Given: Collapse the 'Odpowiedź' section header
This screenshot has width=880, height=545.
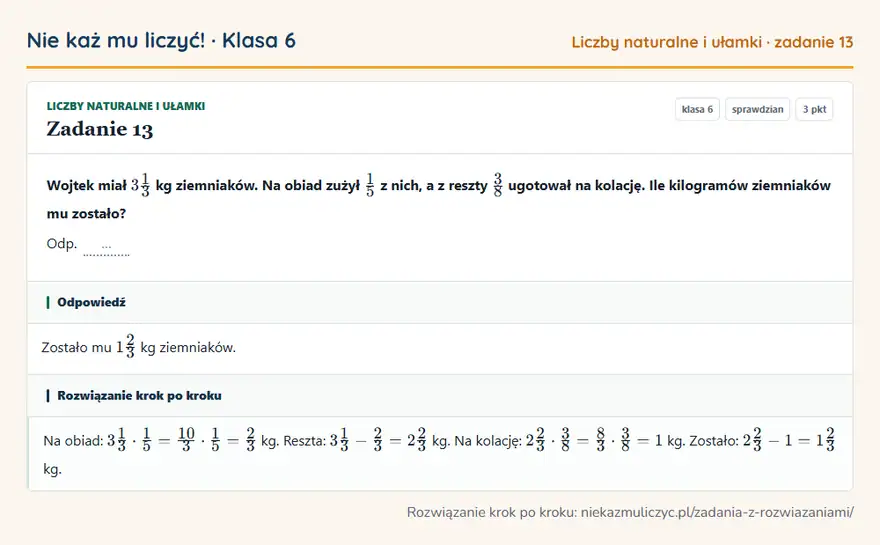Looking at the screenshot, I should pyautogui.click(x=440, y=302).
